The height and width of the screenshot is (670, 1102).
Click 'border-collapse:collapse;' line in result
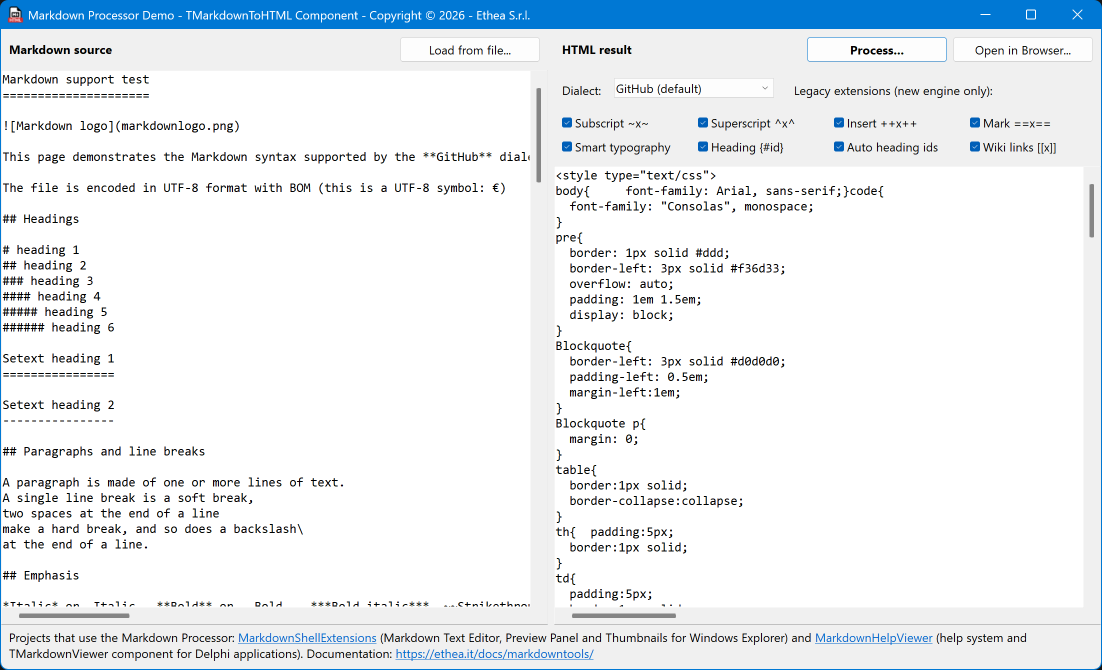tap(656, 501)
